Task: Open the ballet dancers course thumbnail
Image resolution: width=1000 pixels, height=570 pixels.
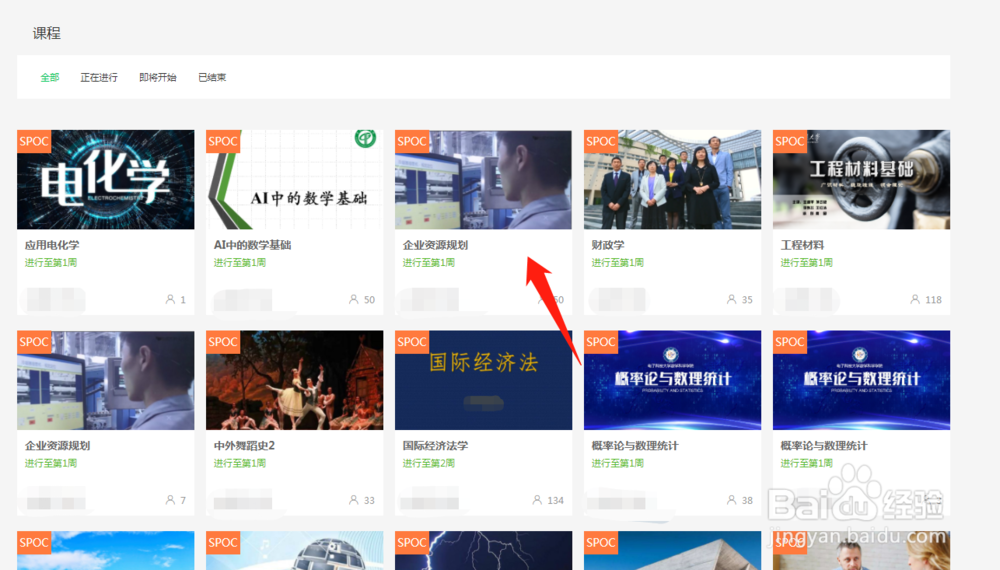Action: [295, 380]
